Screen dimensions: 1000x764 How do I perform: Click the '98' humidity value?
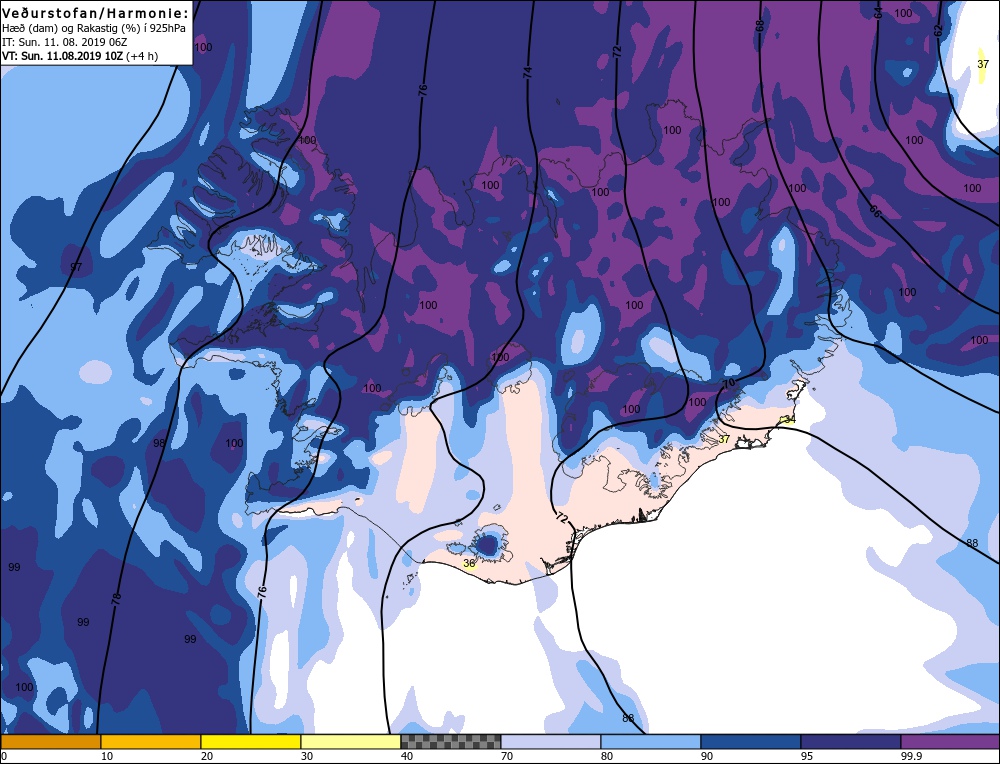tap(159, 443)
